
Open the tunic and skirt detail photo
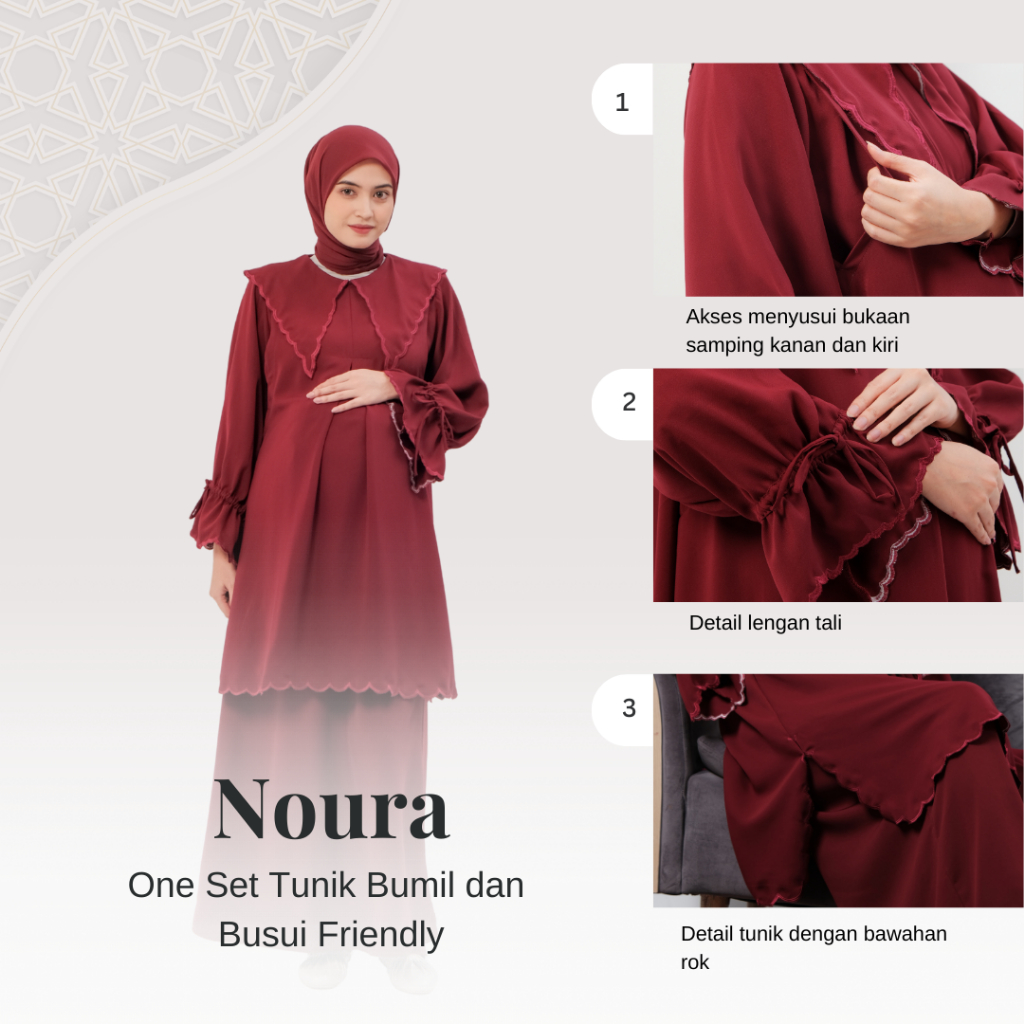(838, 791)
